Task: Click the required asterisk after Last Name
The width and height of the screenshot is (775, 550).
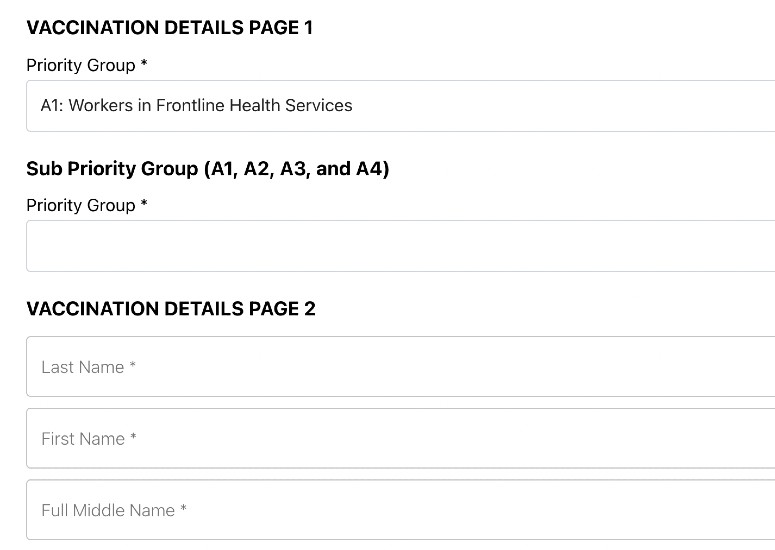Action: click(x=132, y=365)
